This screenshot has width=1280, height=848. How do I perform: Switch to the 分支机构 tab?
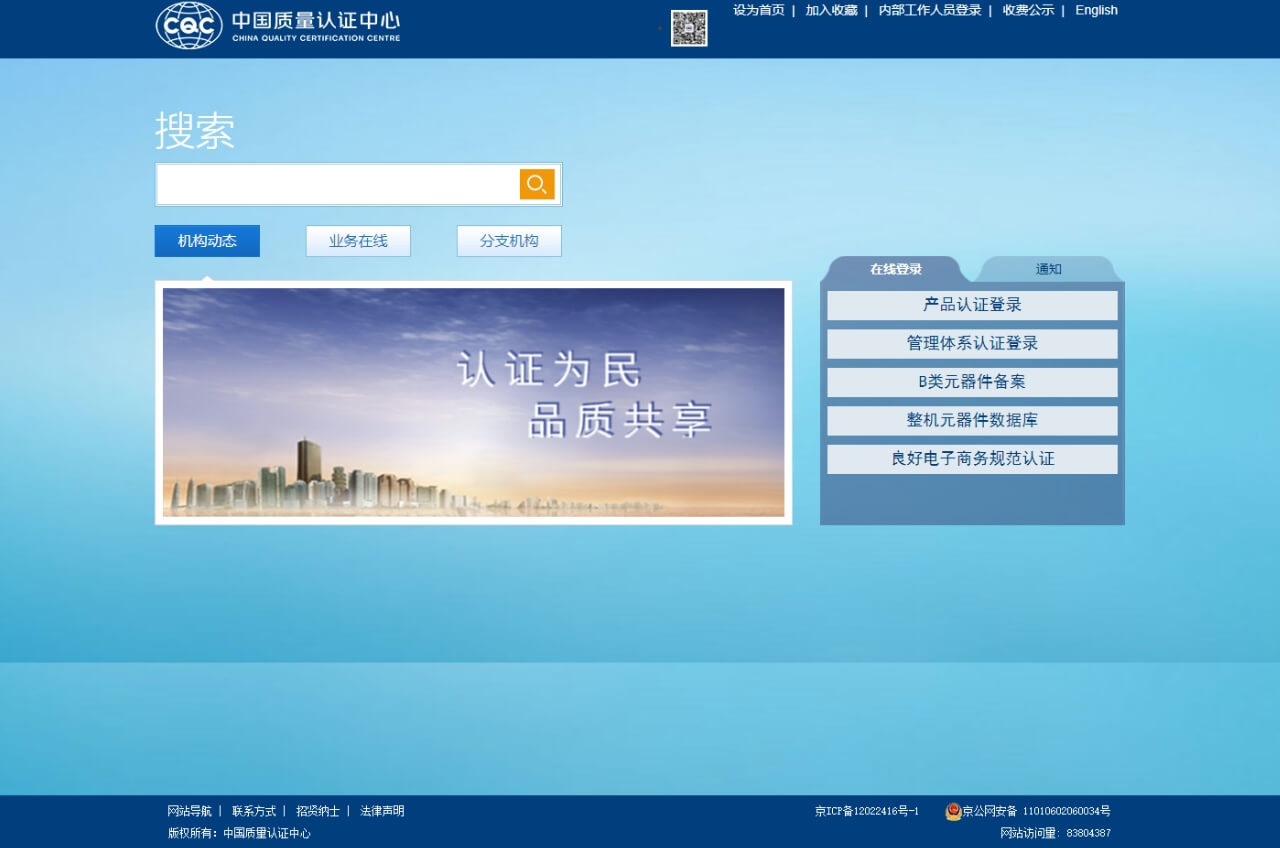[x=508, y=241]
